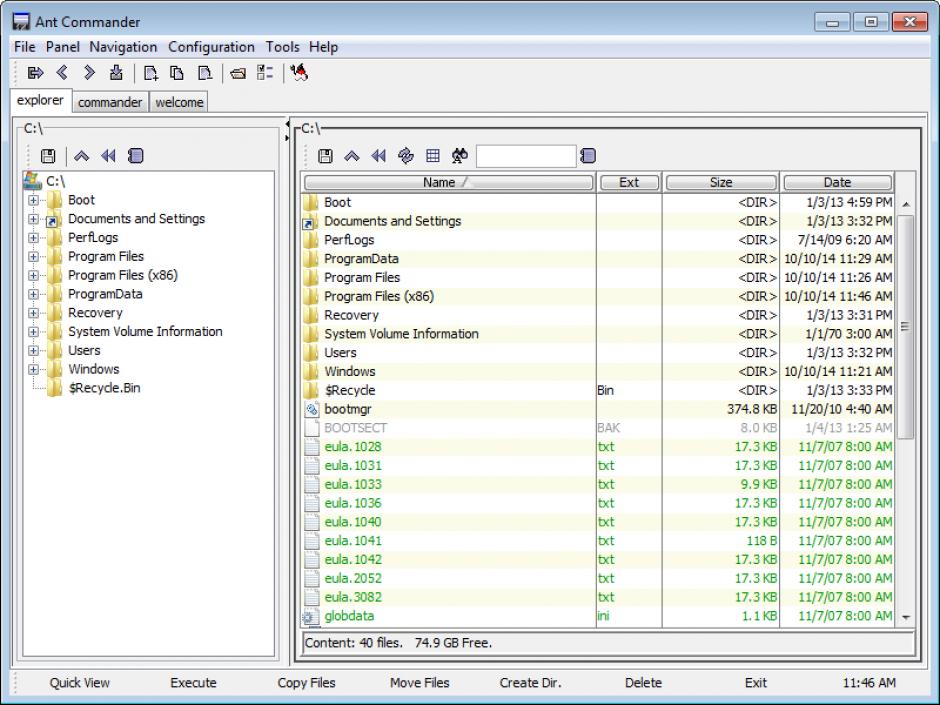Click the floppy drive icon in the left panel
This screenshot has height=705, width=940.
(x=48, y=156)
